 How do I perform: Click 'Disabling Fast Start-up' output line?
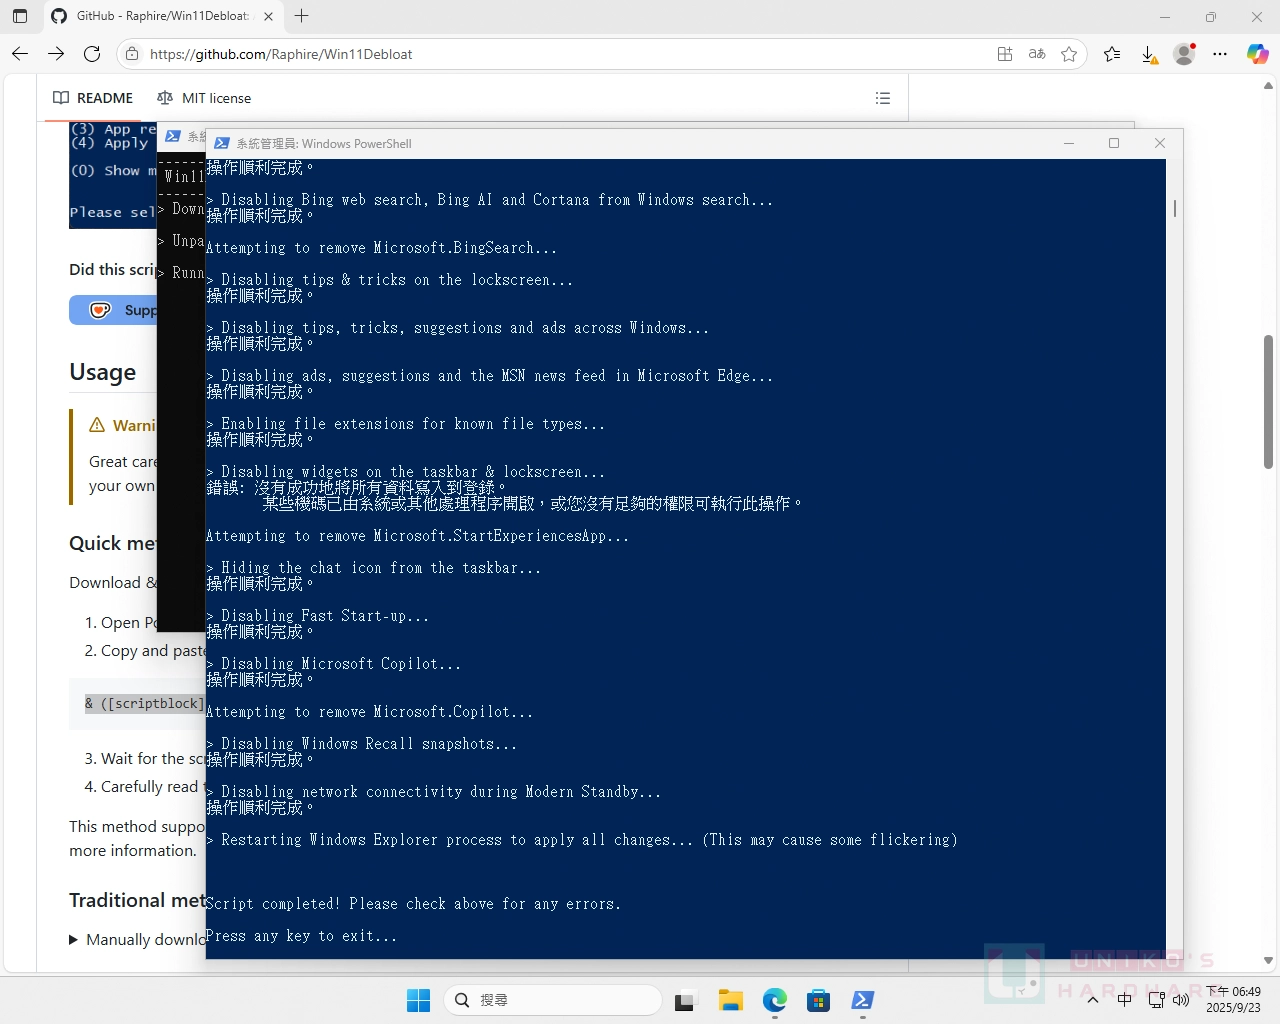click(x=318, y=616)
